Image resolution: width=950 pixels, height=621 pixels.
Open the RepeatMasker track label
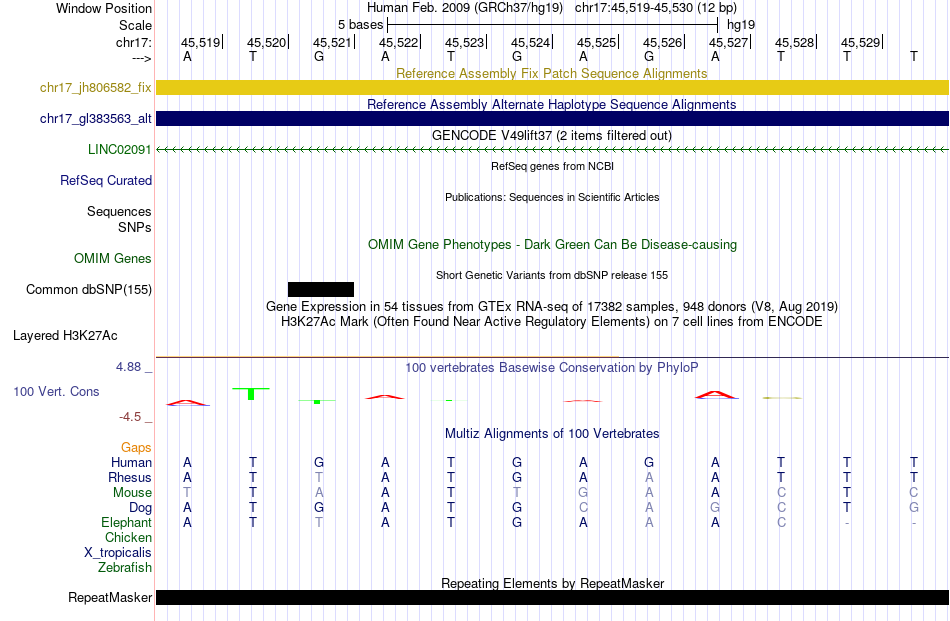pyautogui.click(x=110, y=597)
